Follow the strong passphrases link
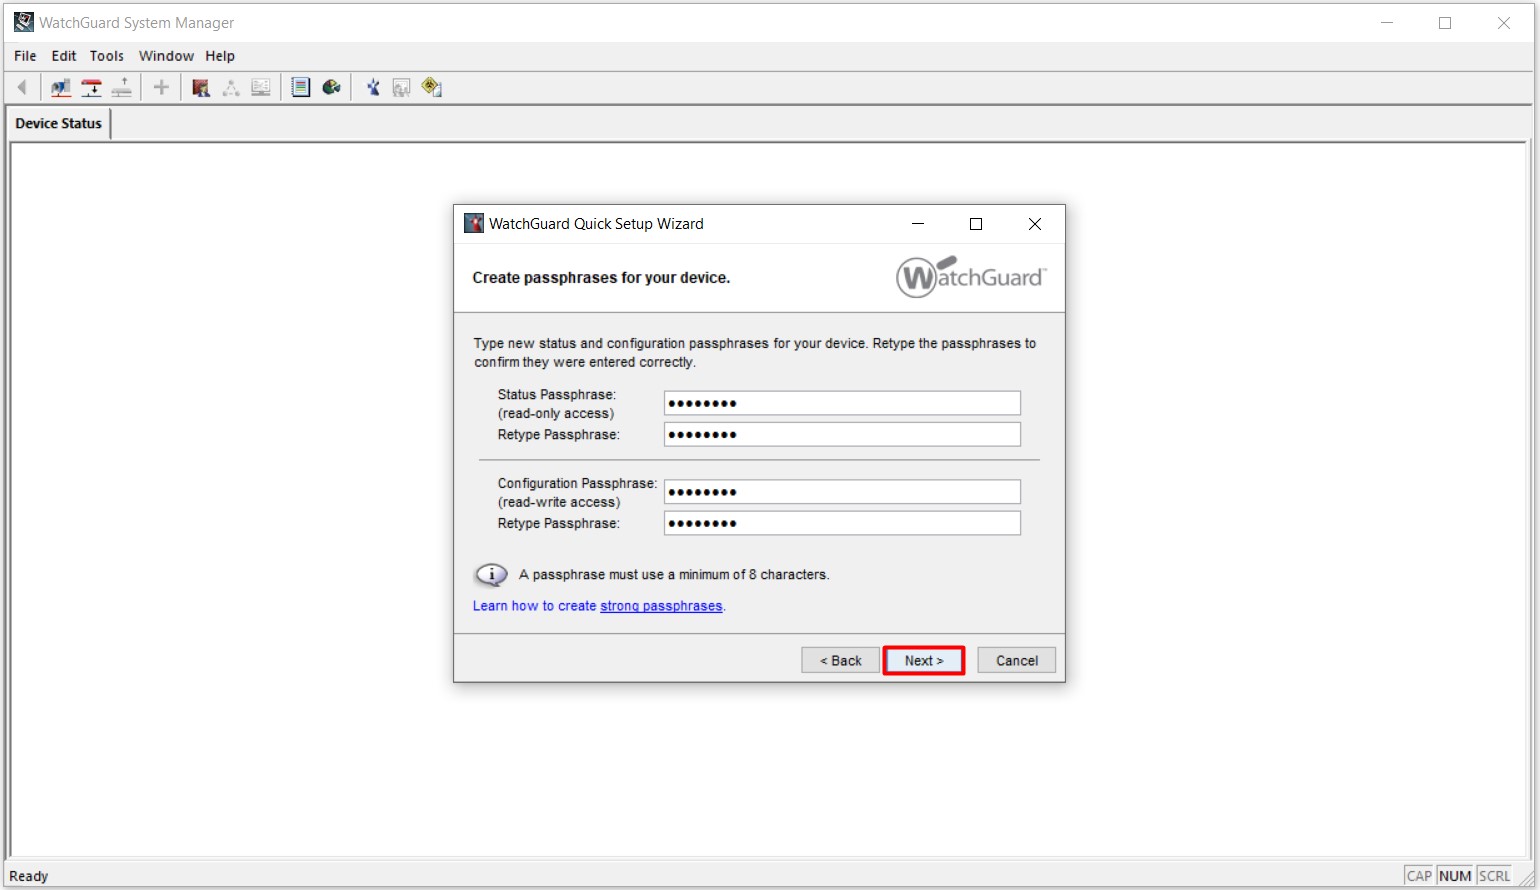The image size is (1540, 890). 661,606
